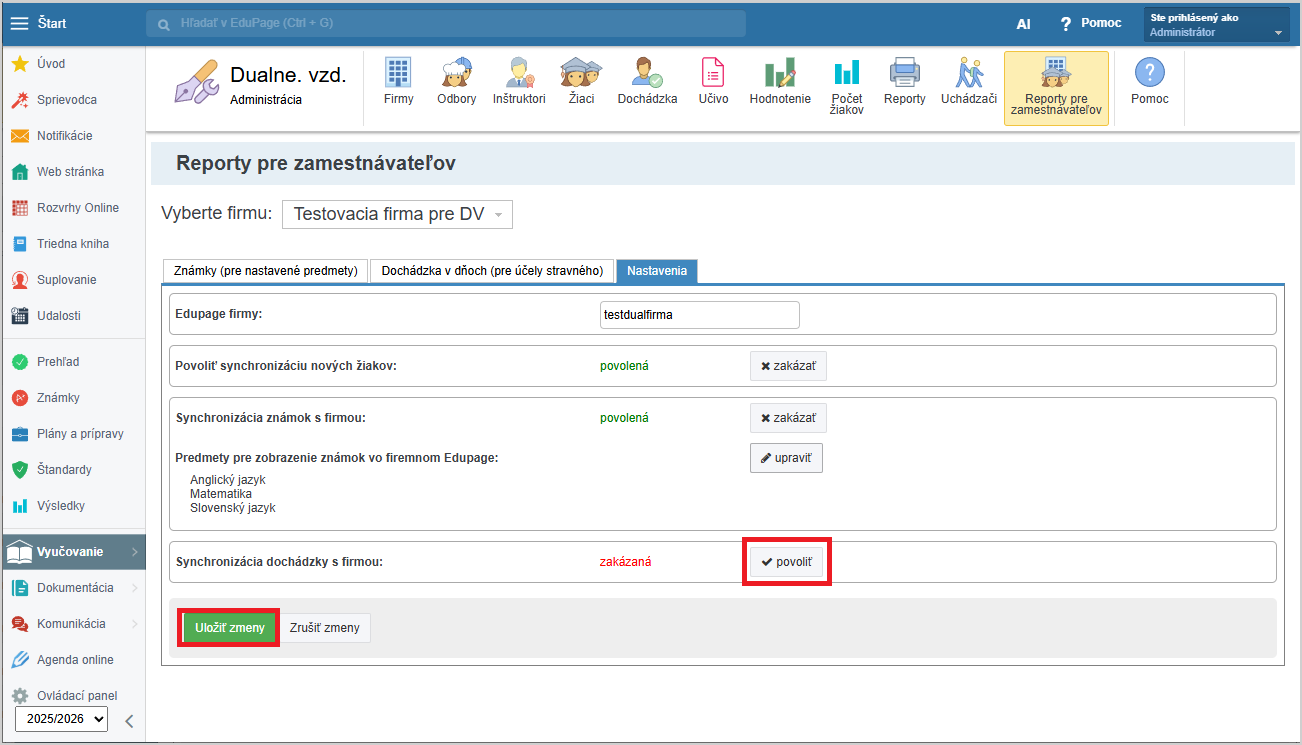This screenshot has height=745, width=1302.
Task: Disable grades synchronization with company
Action: click(788, 418)
